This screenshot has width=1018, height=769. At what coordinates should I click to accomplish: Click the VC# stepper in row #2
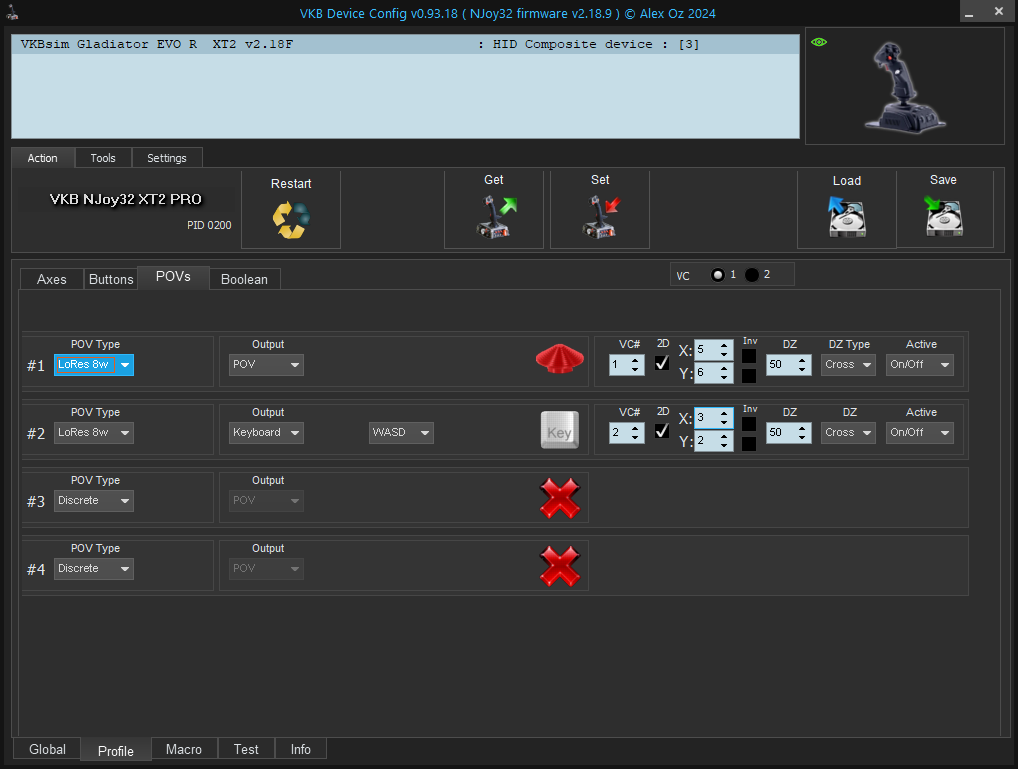click(627, 433)
